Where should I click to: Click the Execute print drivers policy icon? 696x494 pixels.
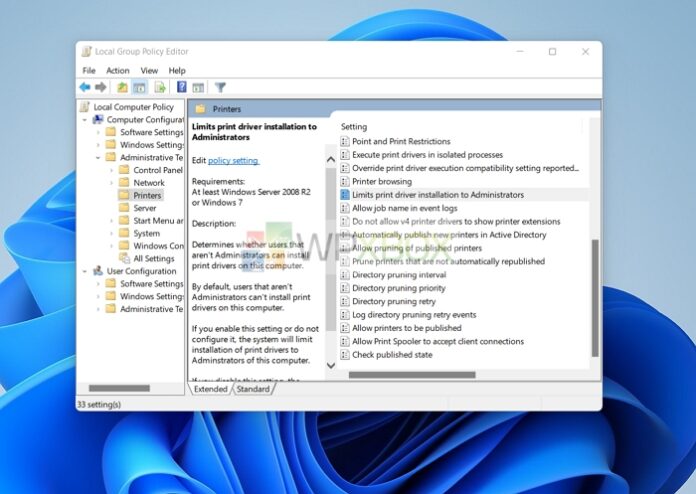pos(345,155)
